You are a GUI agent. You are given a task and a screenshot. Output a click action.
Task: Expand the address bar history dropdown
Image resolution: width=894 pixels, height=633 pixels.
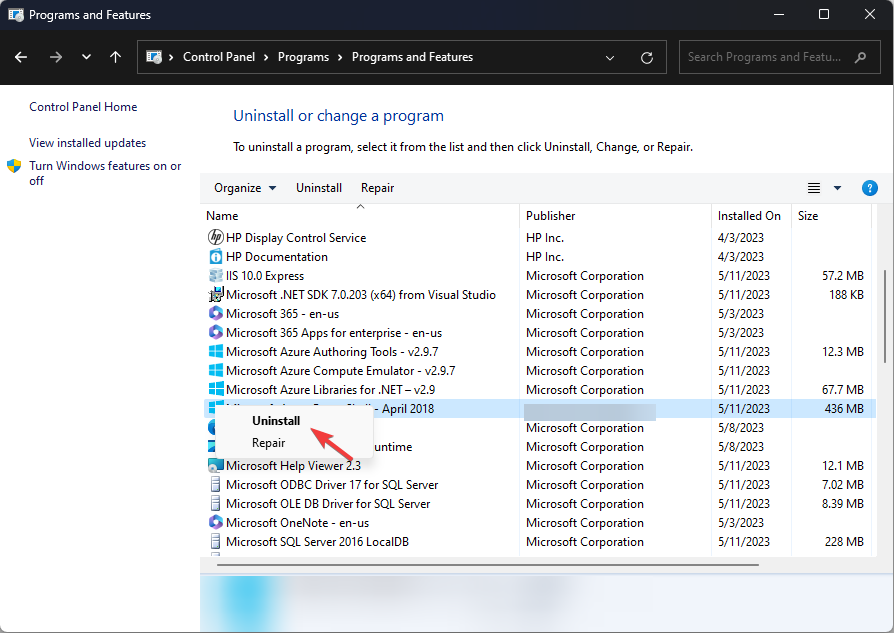click(x=611, y=58)
